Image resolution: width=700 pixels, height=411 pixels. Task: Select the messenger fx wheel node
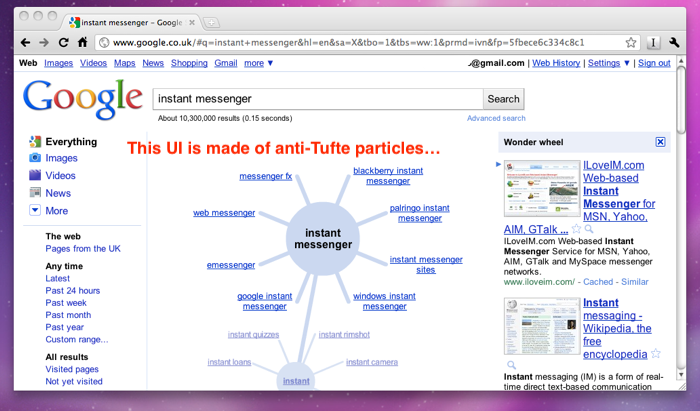pos(266,176)
